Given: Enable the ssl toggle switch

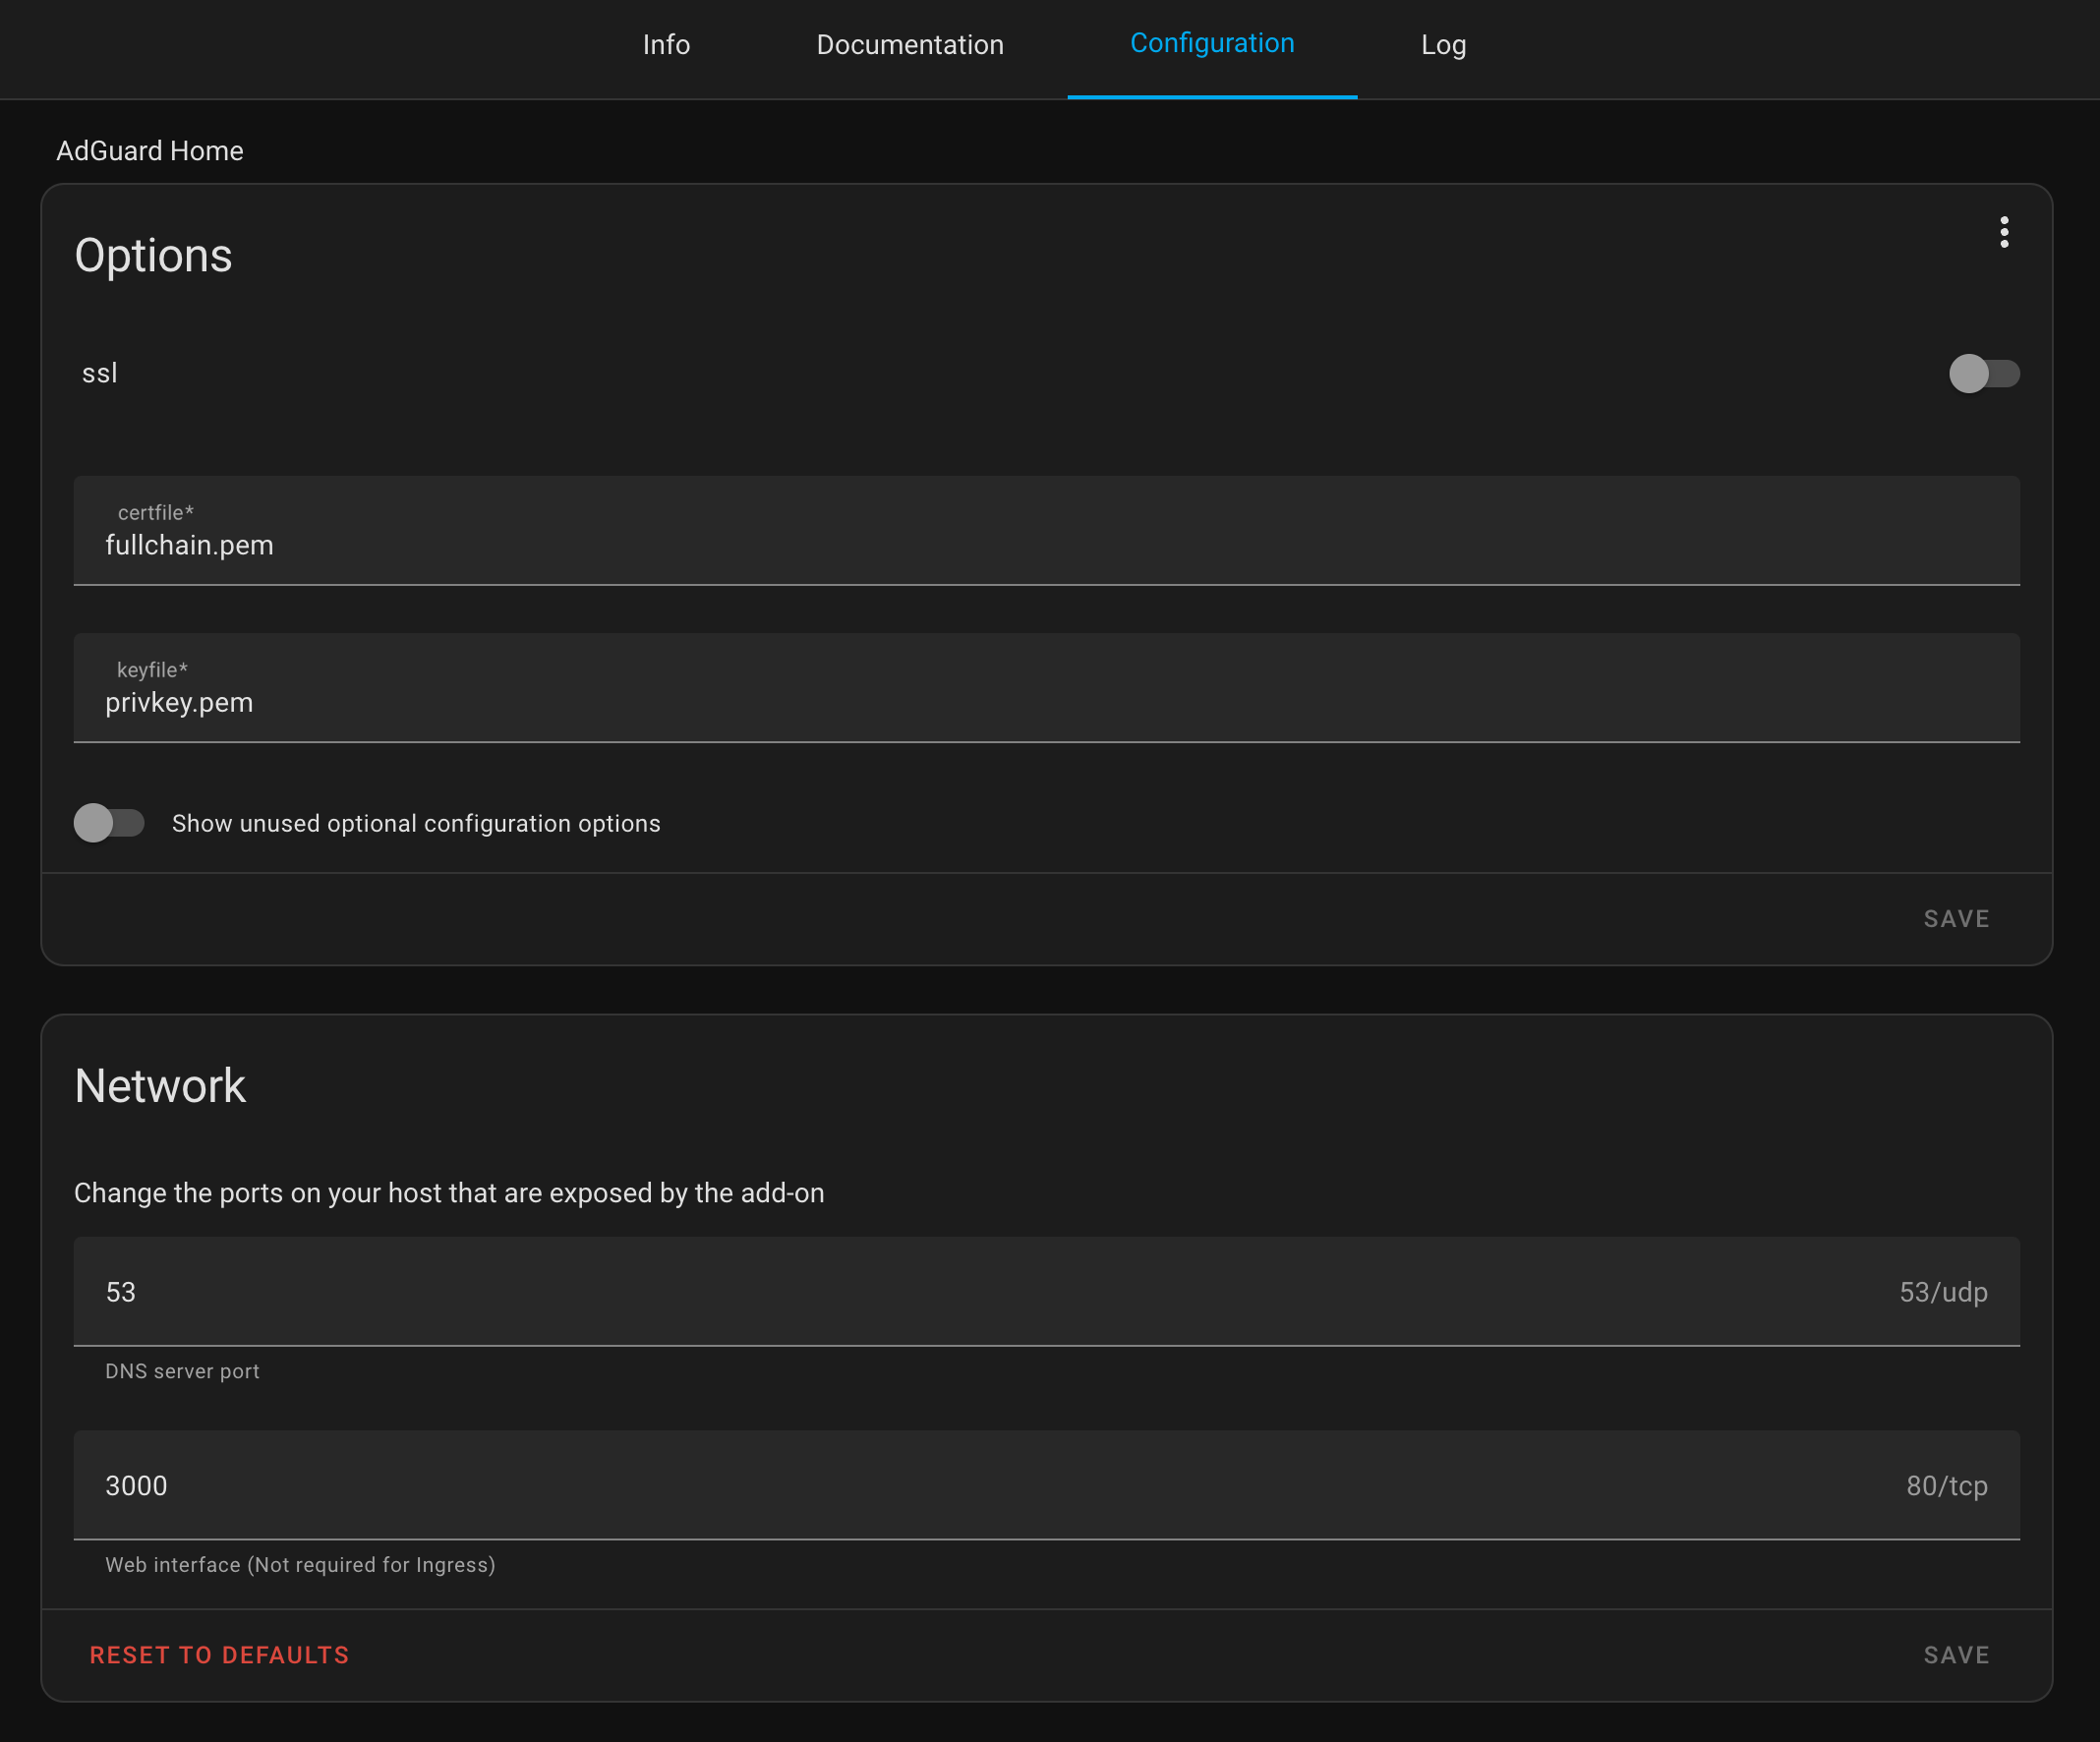Looking at the screenshot, I should pyautogui.click(x=1983, y=374).
